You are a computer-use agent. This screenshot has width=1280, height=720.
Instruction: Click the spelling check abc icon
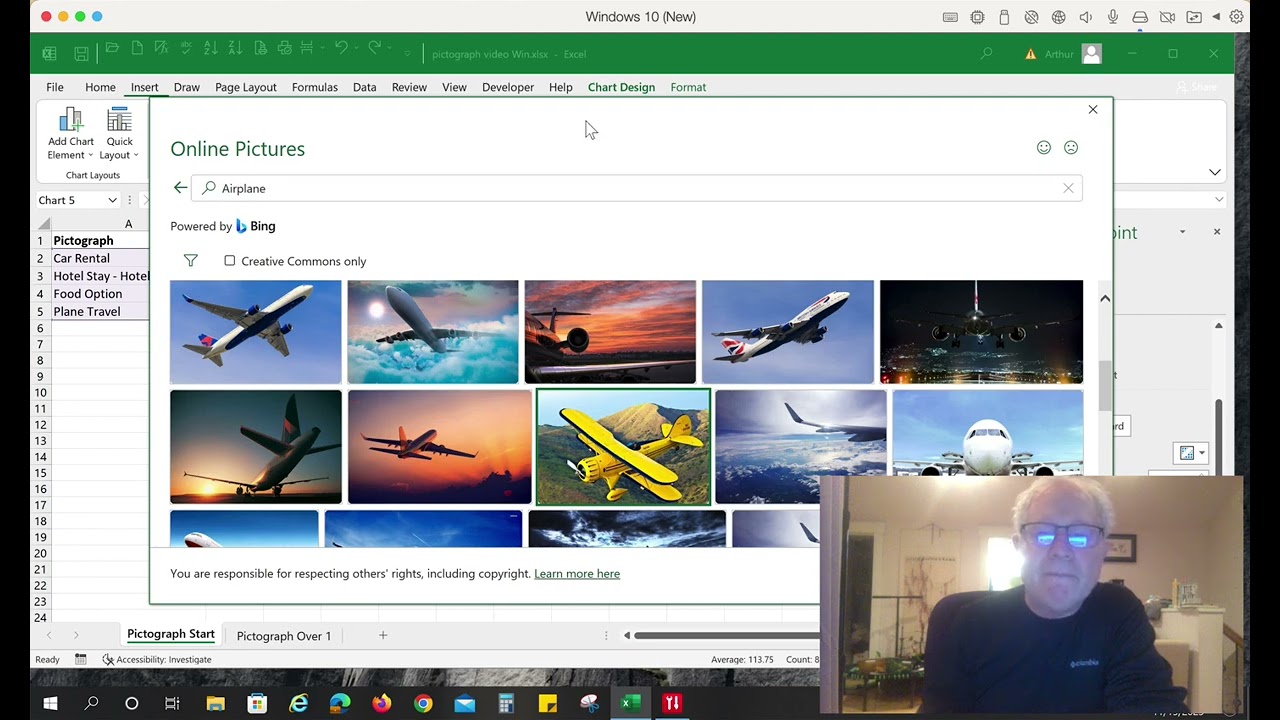[x=186, y=48]
